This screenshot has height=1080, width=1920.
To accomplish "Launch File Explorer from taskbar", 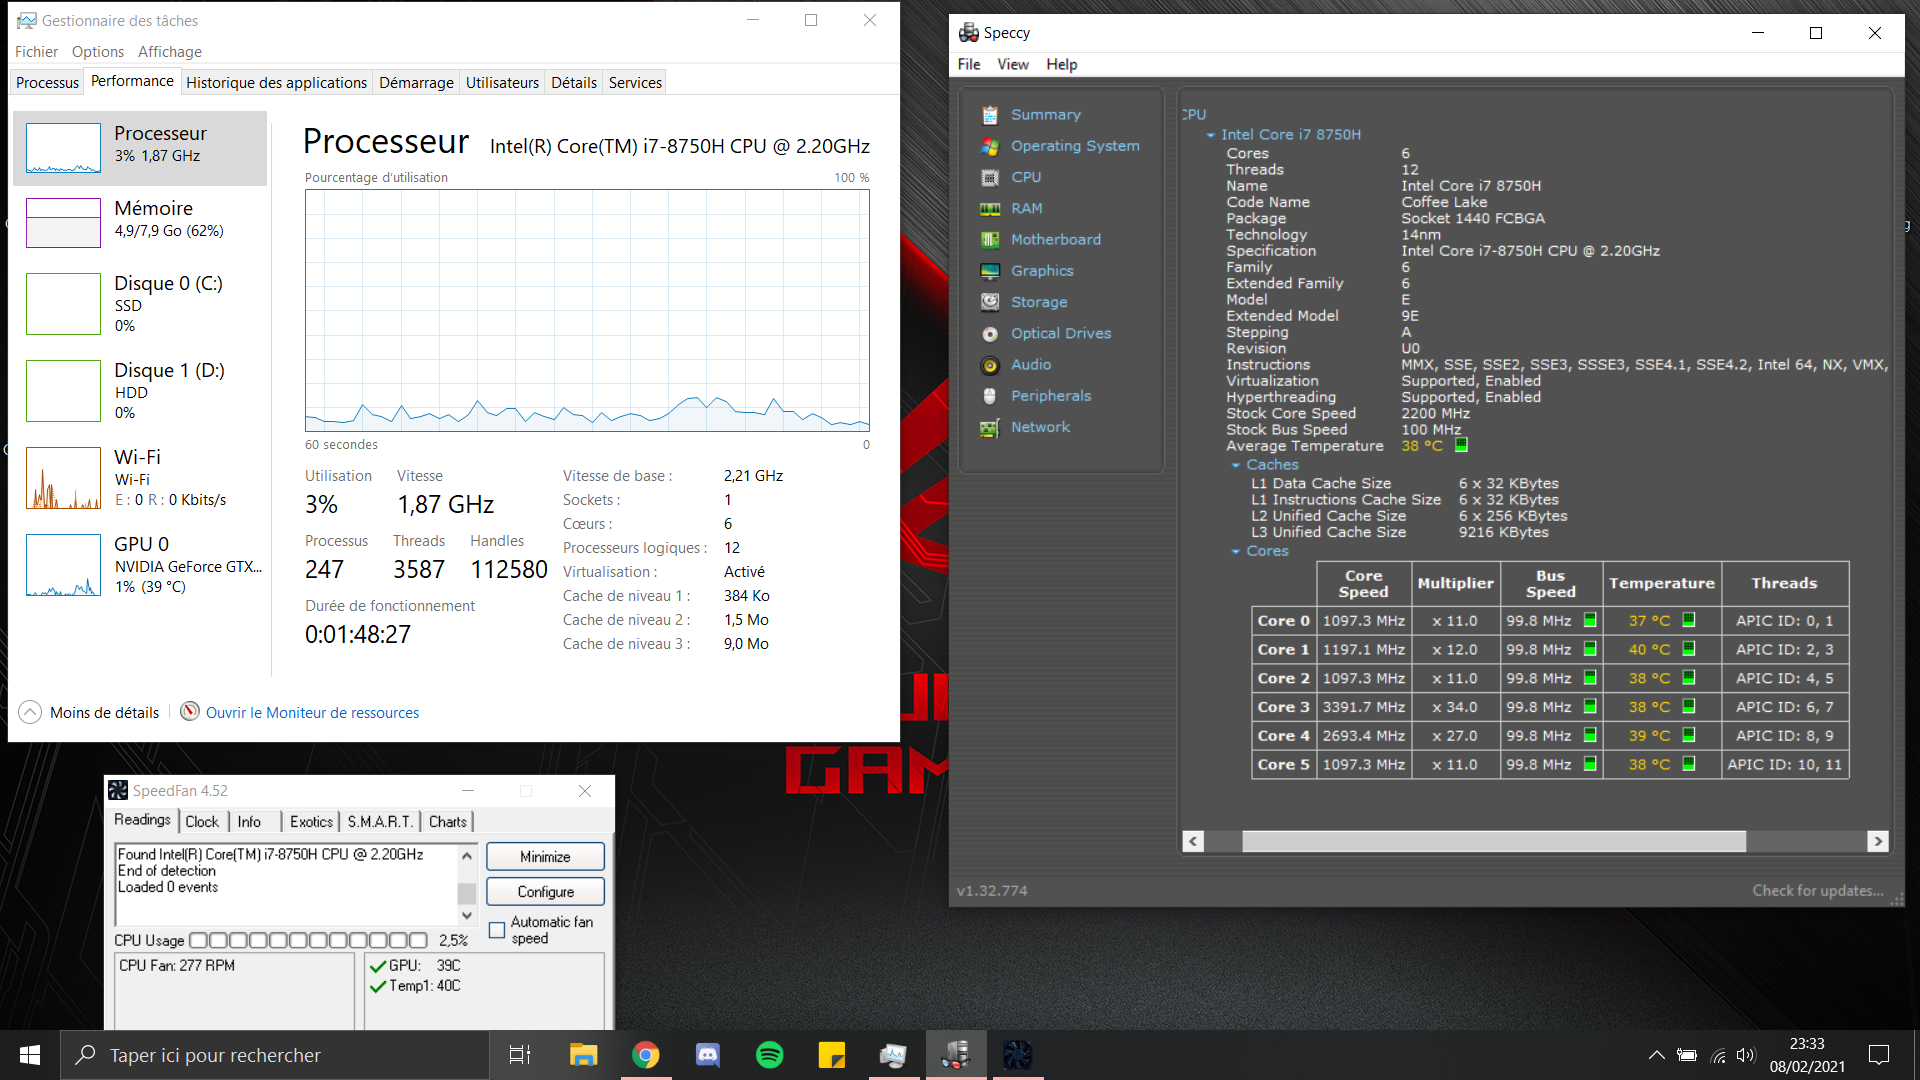I will coord(583,1055).
